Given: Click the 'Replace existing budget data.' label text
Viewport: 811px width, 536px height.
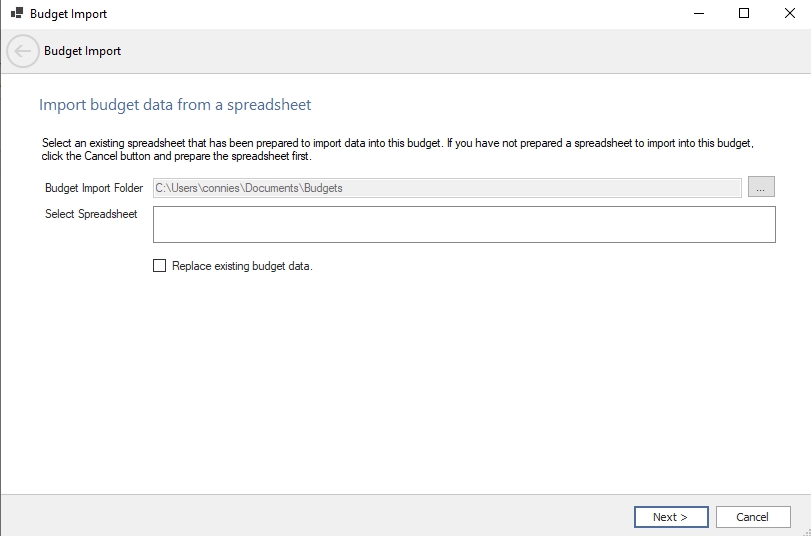Looking at the screenshot, I should coord(242,266).
